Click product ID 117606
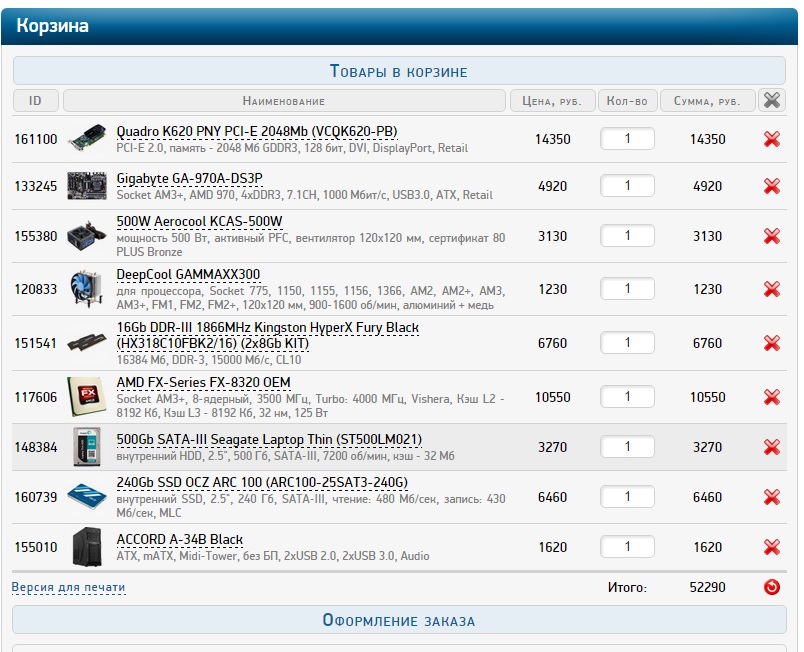The image size is (804, 652). [36, 397]
